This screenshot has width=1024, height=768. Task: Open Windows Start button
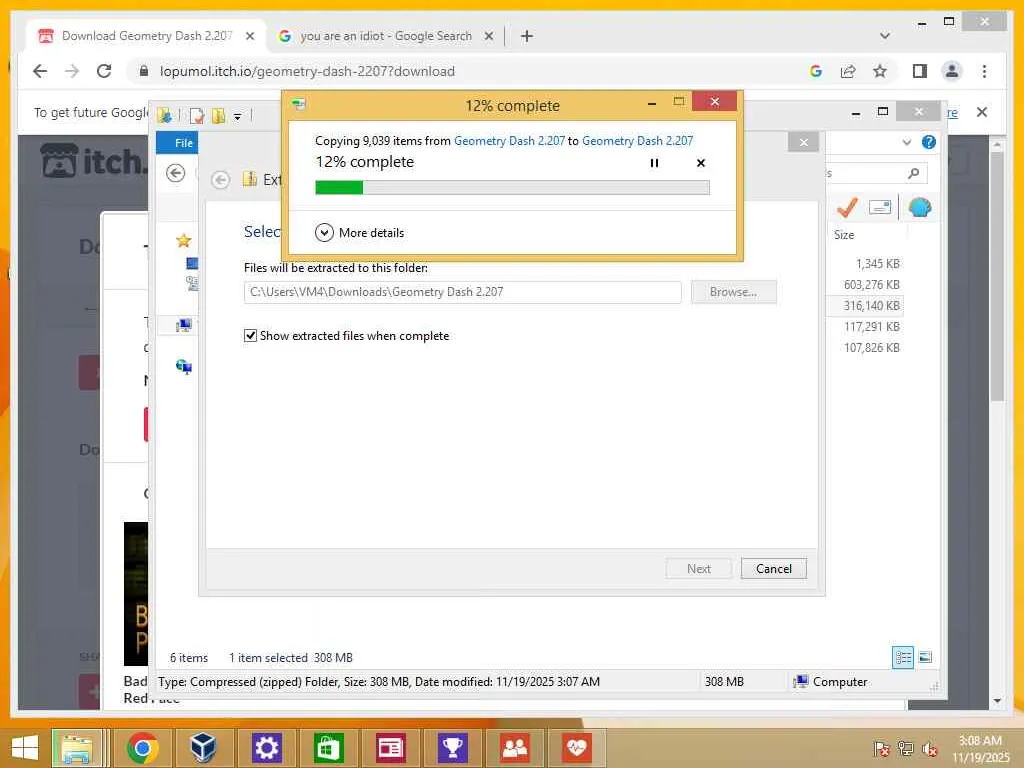pos(25,747)
